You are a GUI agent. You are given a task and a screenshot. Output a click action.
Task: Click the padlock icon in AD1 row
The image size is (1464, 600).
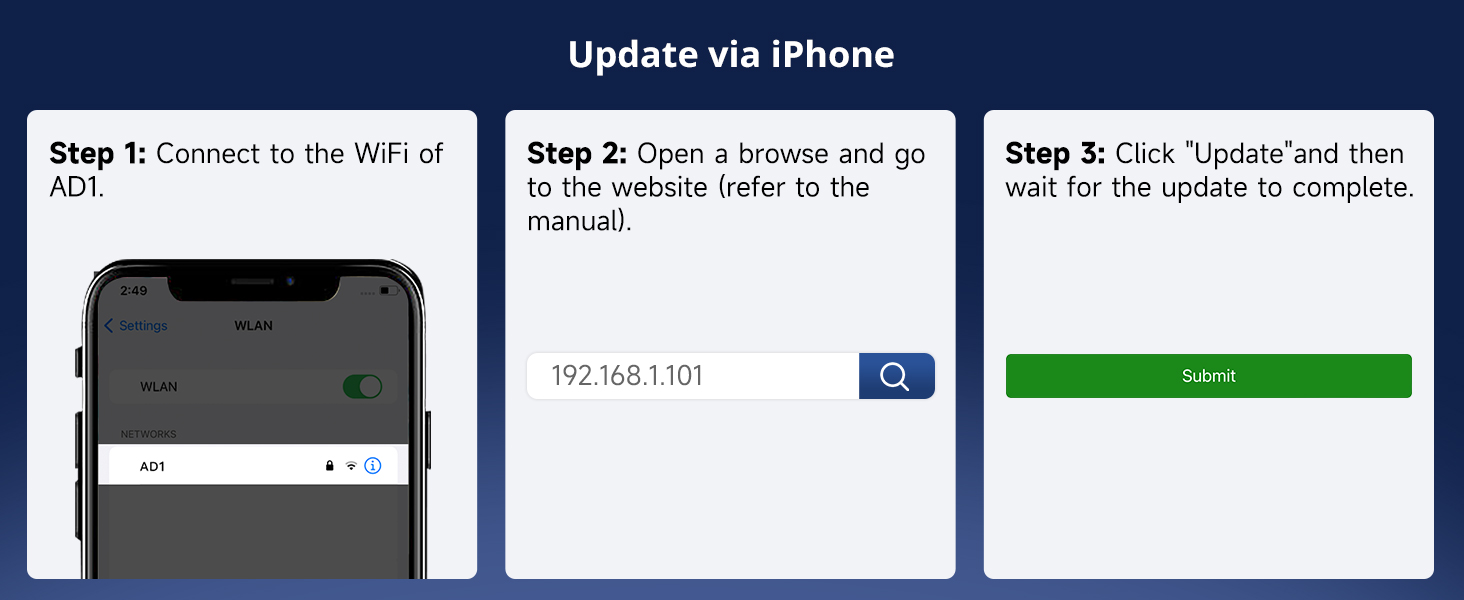[330, 466]
